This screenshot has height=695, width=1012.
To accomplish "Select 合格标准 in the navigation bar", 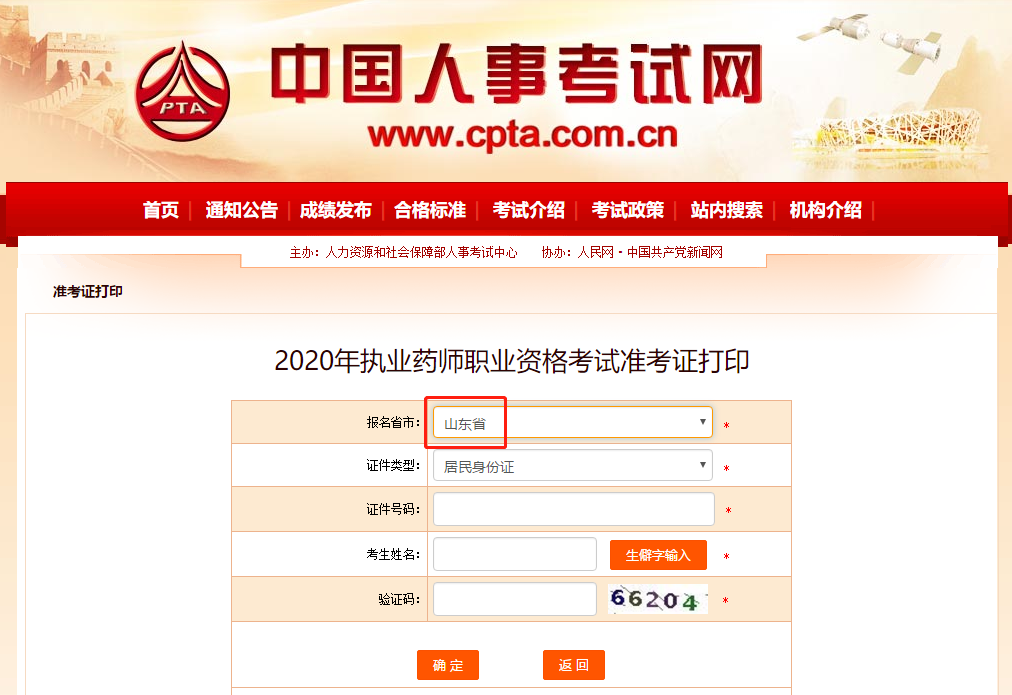I will pyautogui.click(x=430, y=210).
